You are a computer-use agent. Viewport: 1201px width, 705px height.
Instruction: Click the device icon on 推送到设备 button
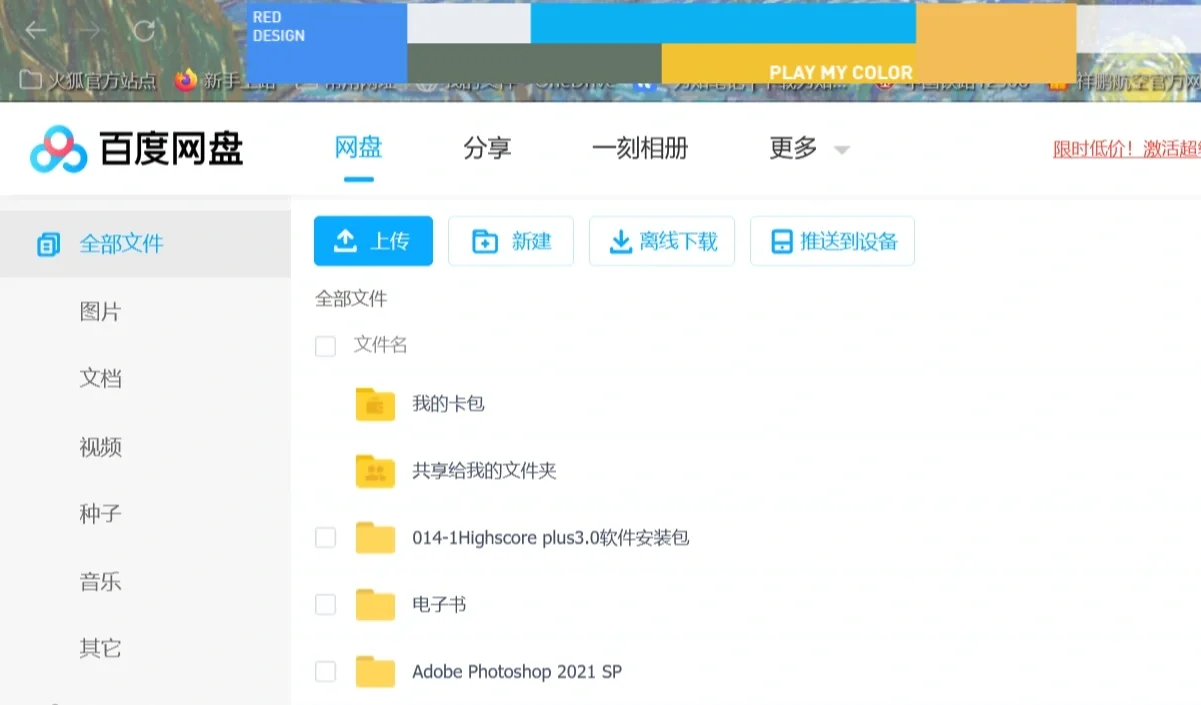coord(781,240)
